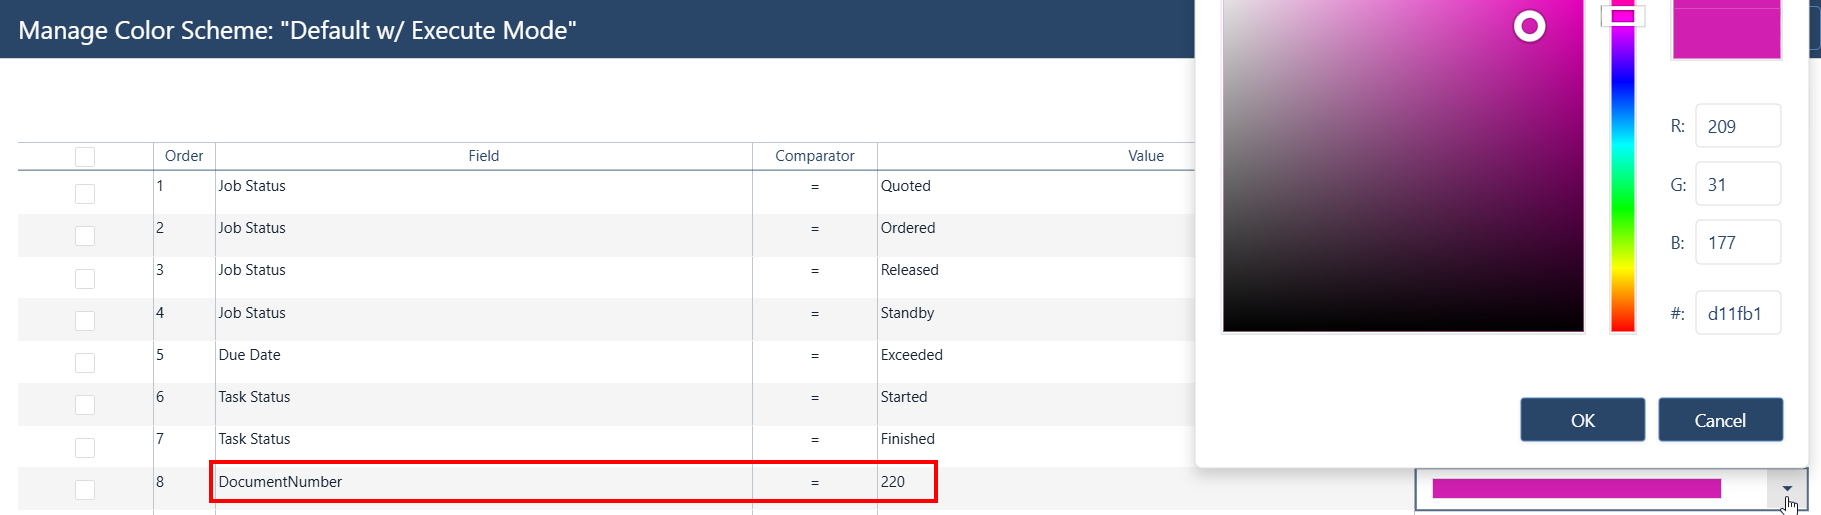Click the red value input field
The width and height of the screenshot is (1821, 515).
[1738, 126]
